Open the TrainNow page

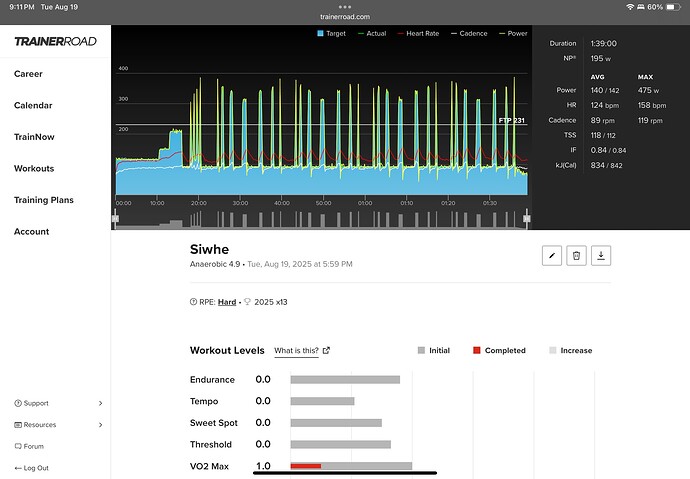(x=34, y=137)
